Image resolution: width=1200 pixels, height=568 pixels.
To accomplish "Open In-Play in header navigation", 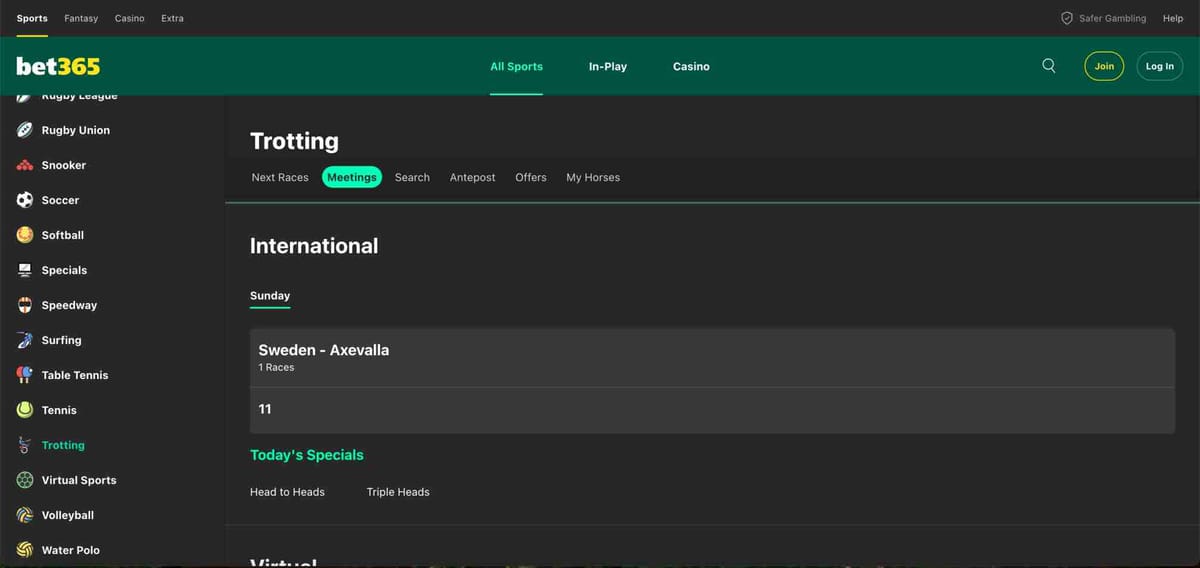I will tap(608, 66).
